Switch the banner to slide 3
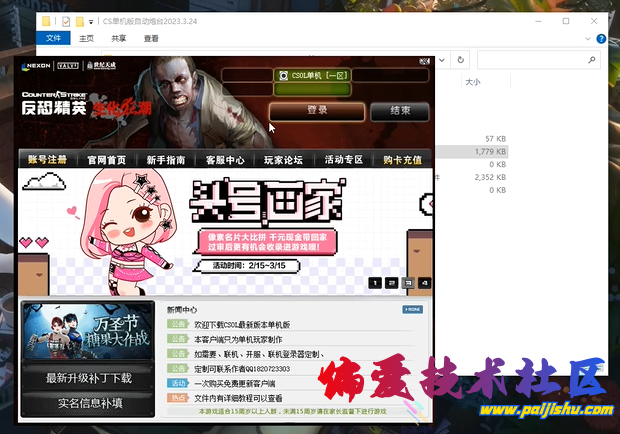 point(408,283)
